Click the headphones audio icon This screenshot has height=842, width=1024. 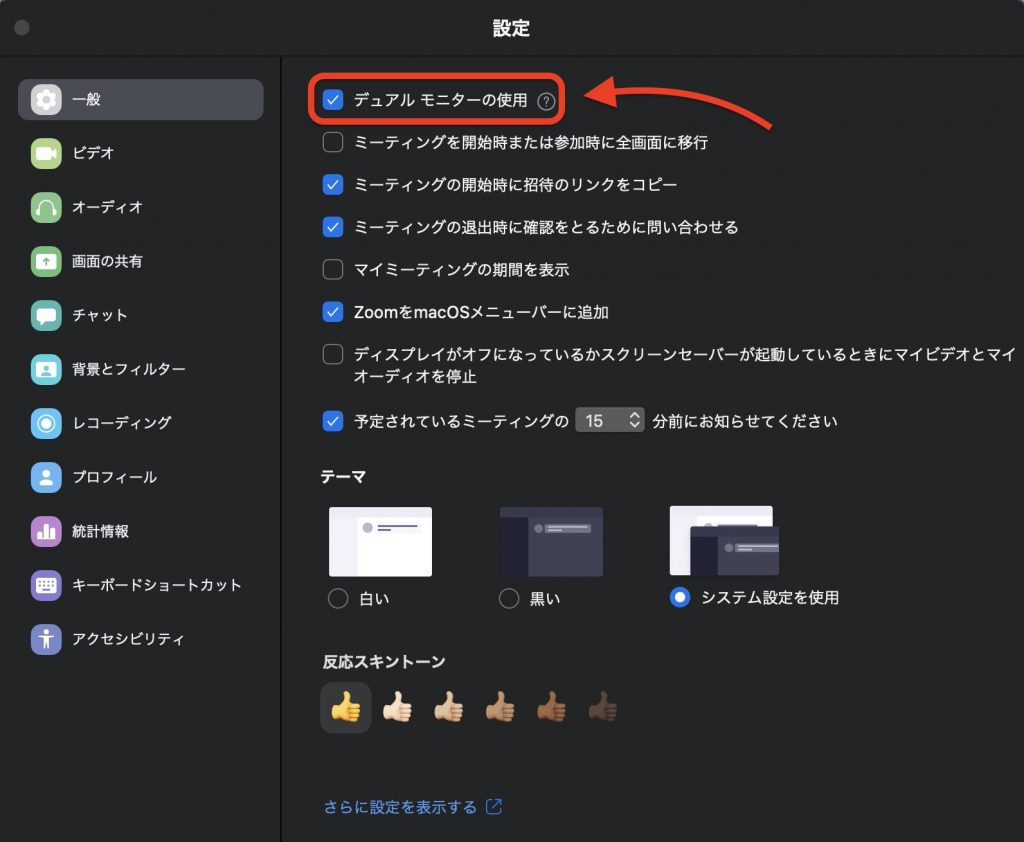point(46,207)
